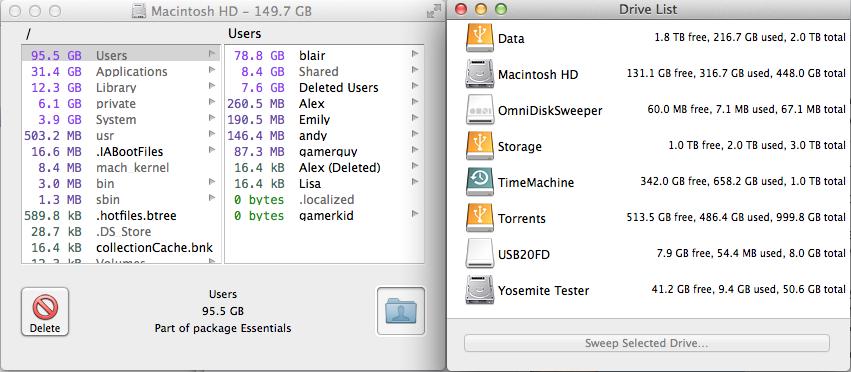Expand the Library folder arrow
This screenshot has width=851, height=372.
(x=212, y=86)
